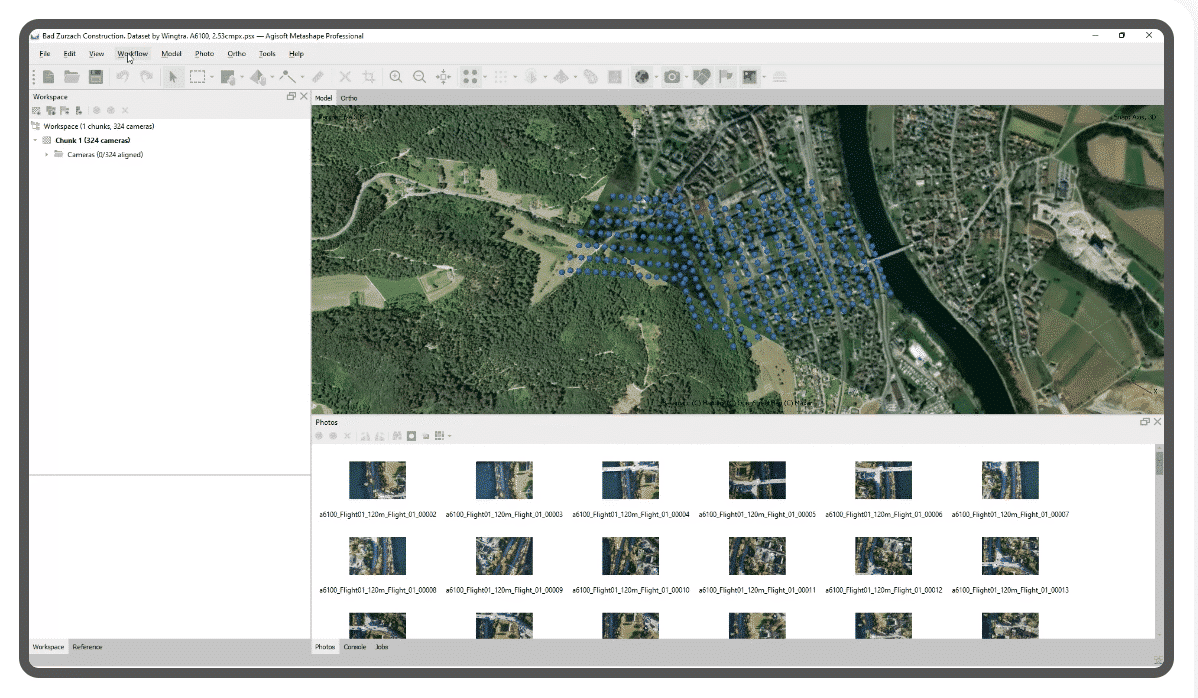Toggle Show images icon in toolbar
The image size is (1198, 698).
[x=750, y=76]
